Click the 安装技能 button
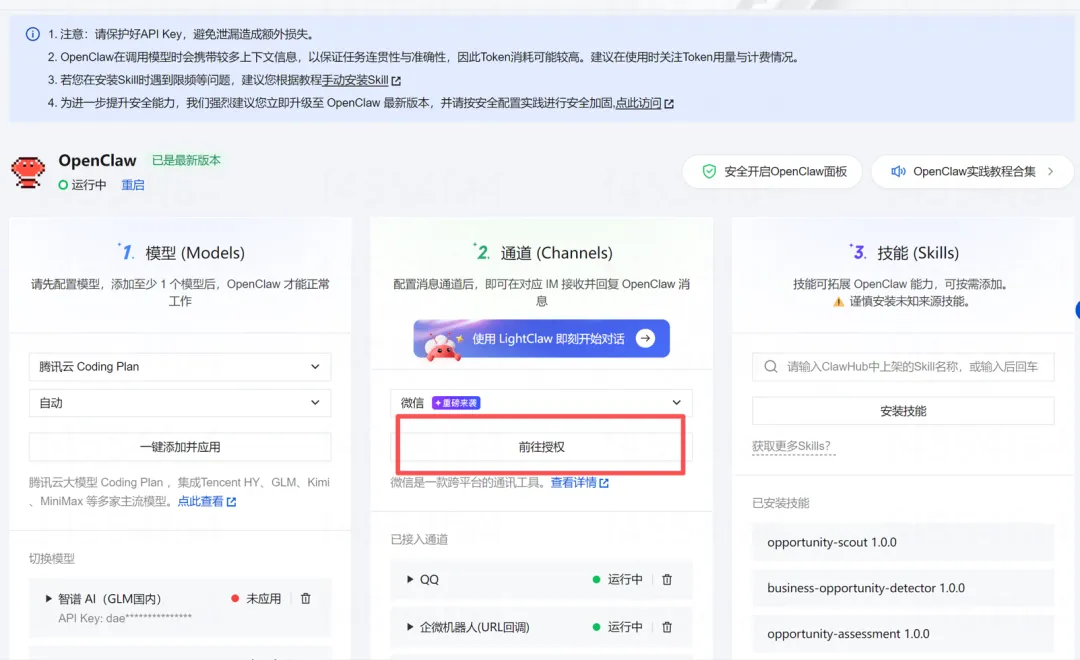Viewport: 1080px width, 660px height. click(903, 411)
